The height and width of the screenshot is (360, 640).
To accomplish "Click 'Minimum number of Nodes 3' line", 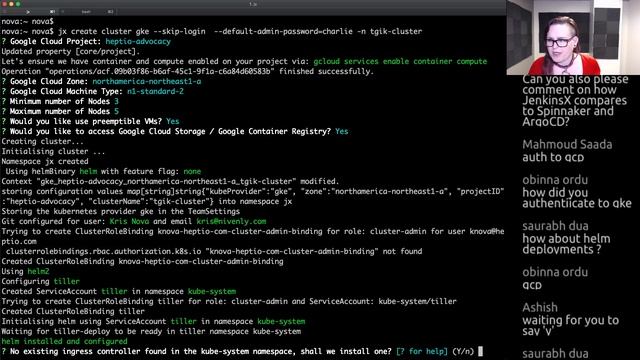I will [60, 102].
